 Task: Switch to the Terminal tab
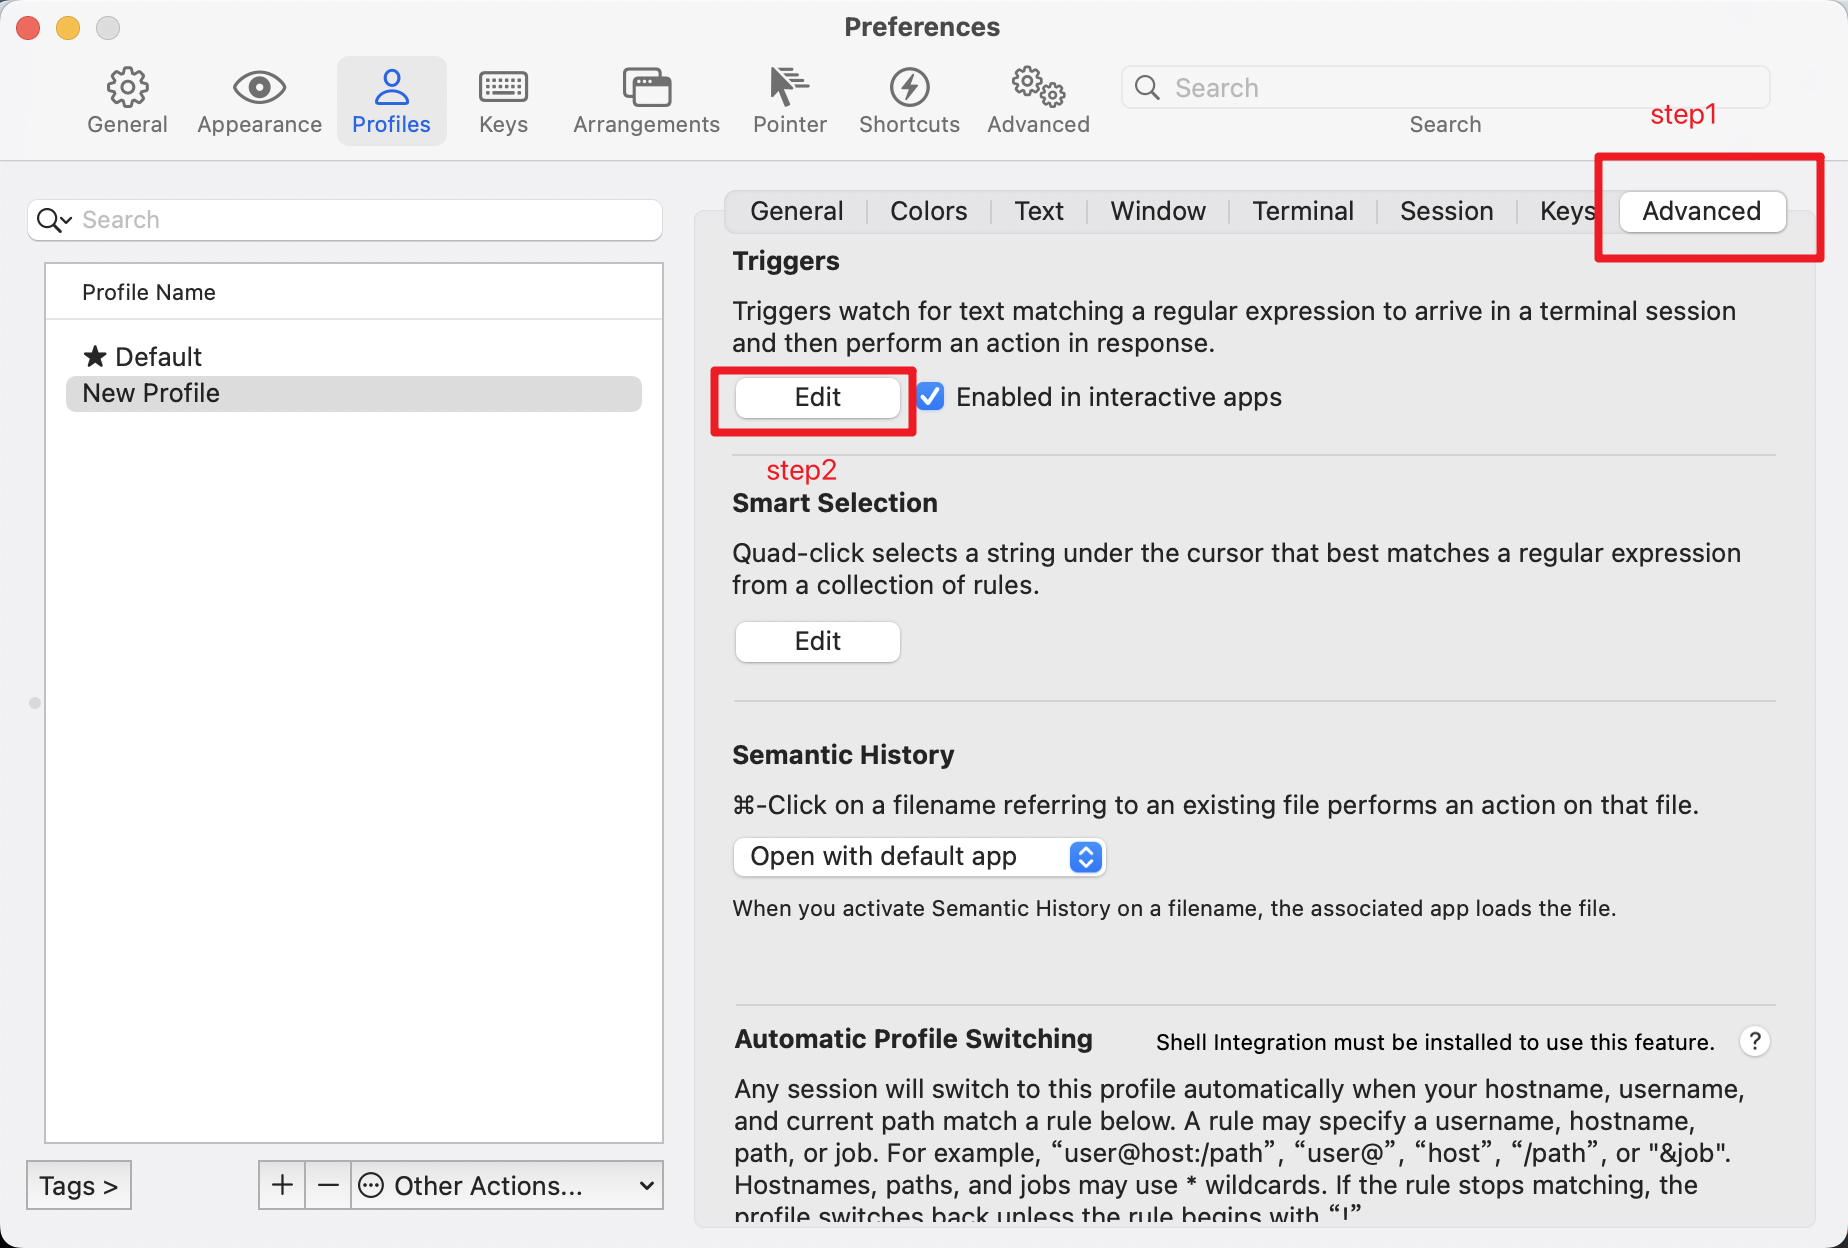tap(1303, 211)
